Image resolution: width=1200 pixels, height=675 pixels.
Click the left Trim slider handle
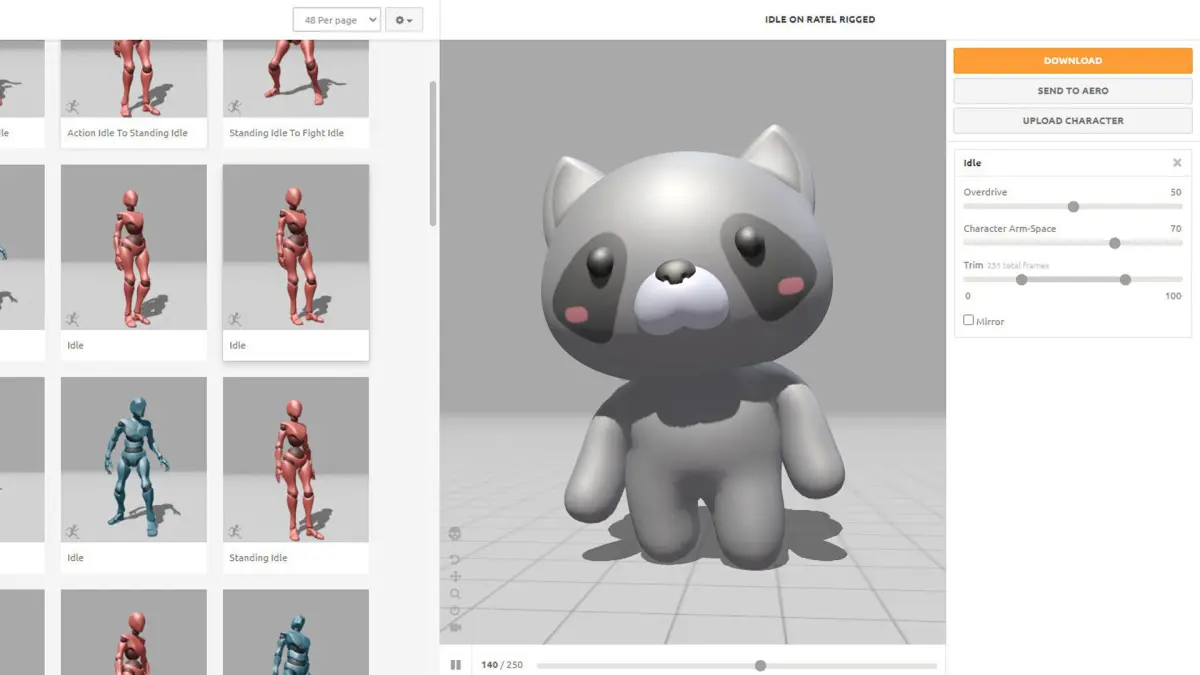1021,280
